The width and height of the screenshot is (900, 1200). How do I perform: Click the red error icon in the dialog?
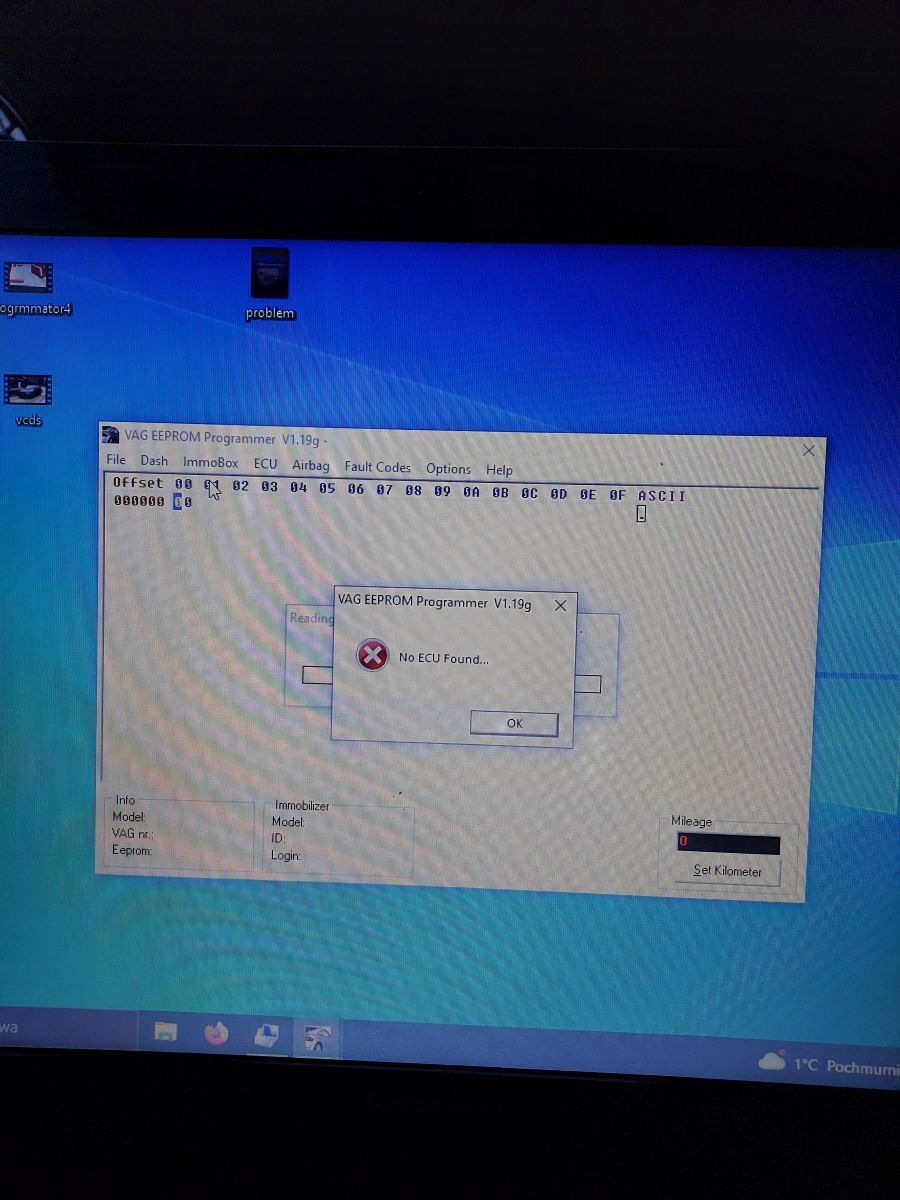tap(372, 656)
